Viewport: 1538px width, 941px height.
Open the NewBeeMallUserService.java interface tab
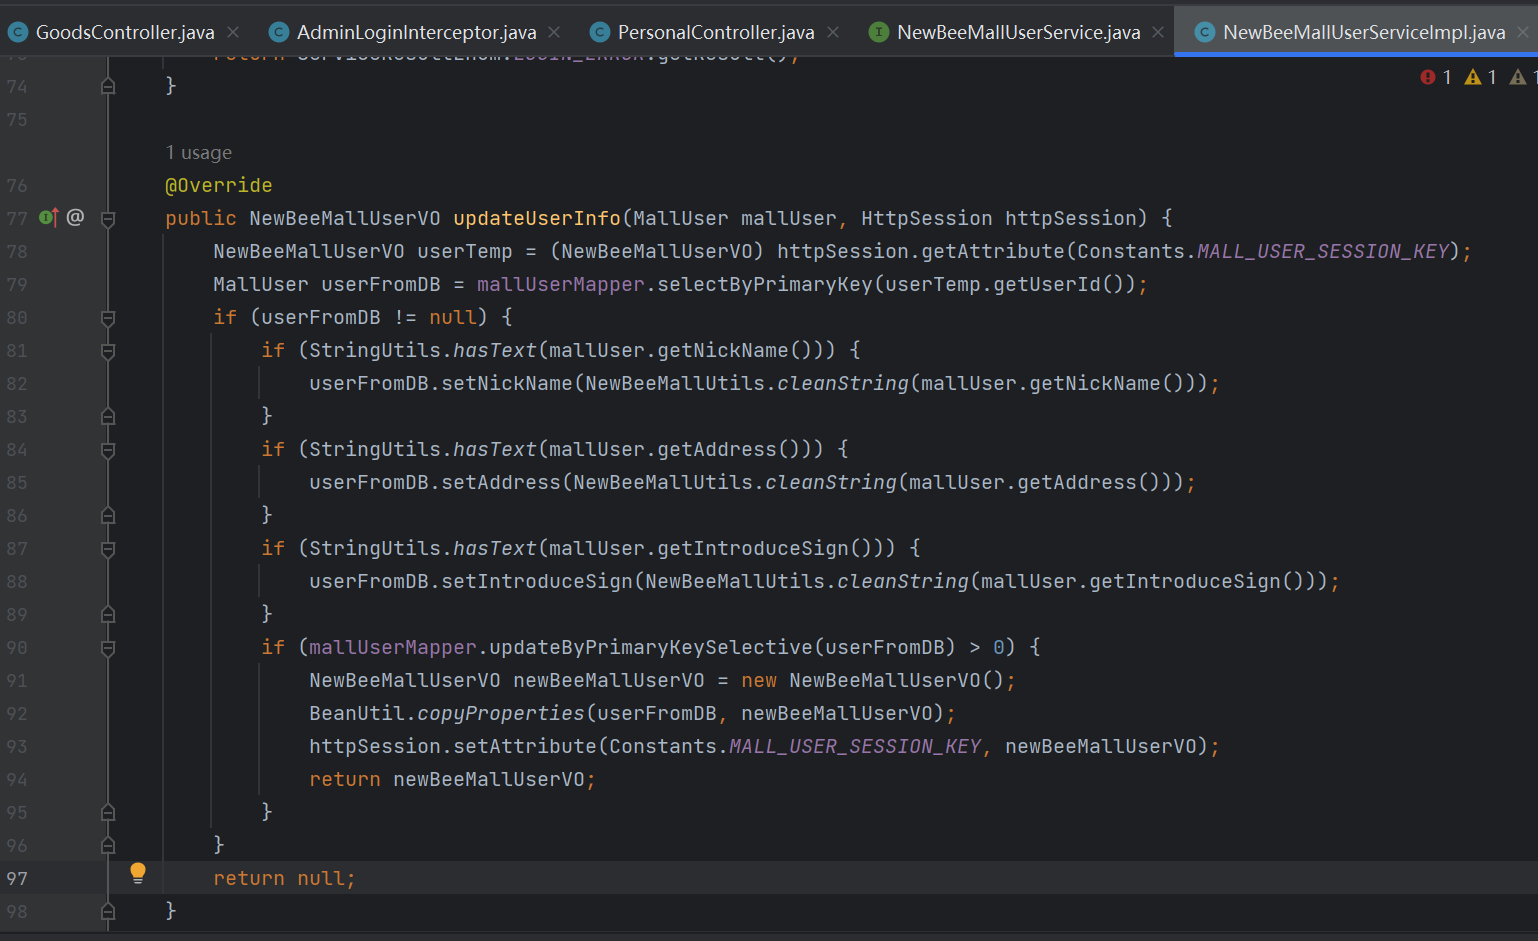pos(1018,32)
